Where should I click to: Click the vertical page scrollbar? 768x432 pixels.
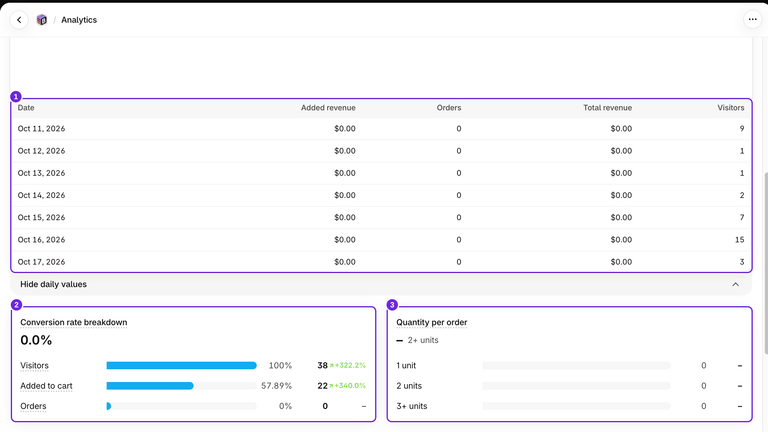(x=765, y=263)
